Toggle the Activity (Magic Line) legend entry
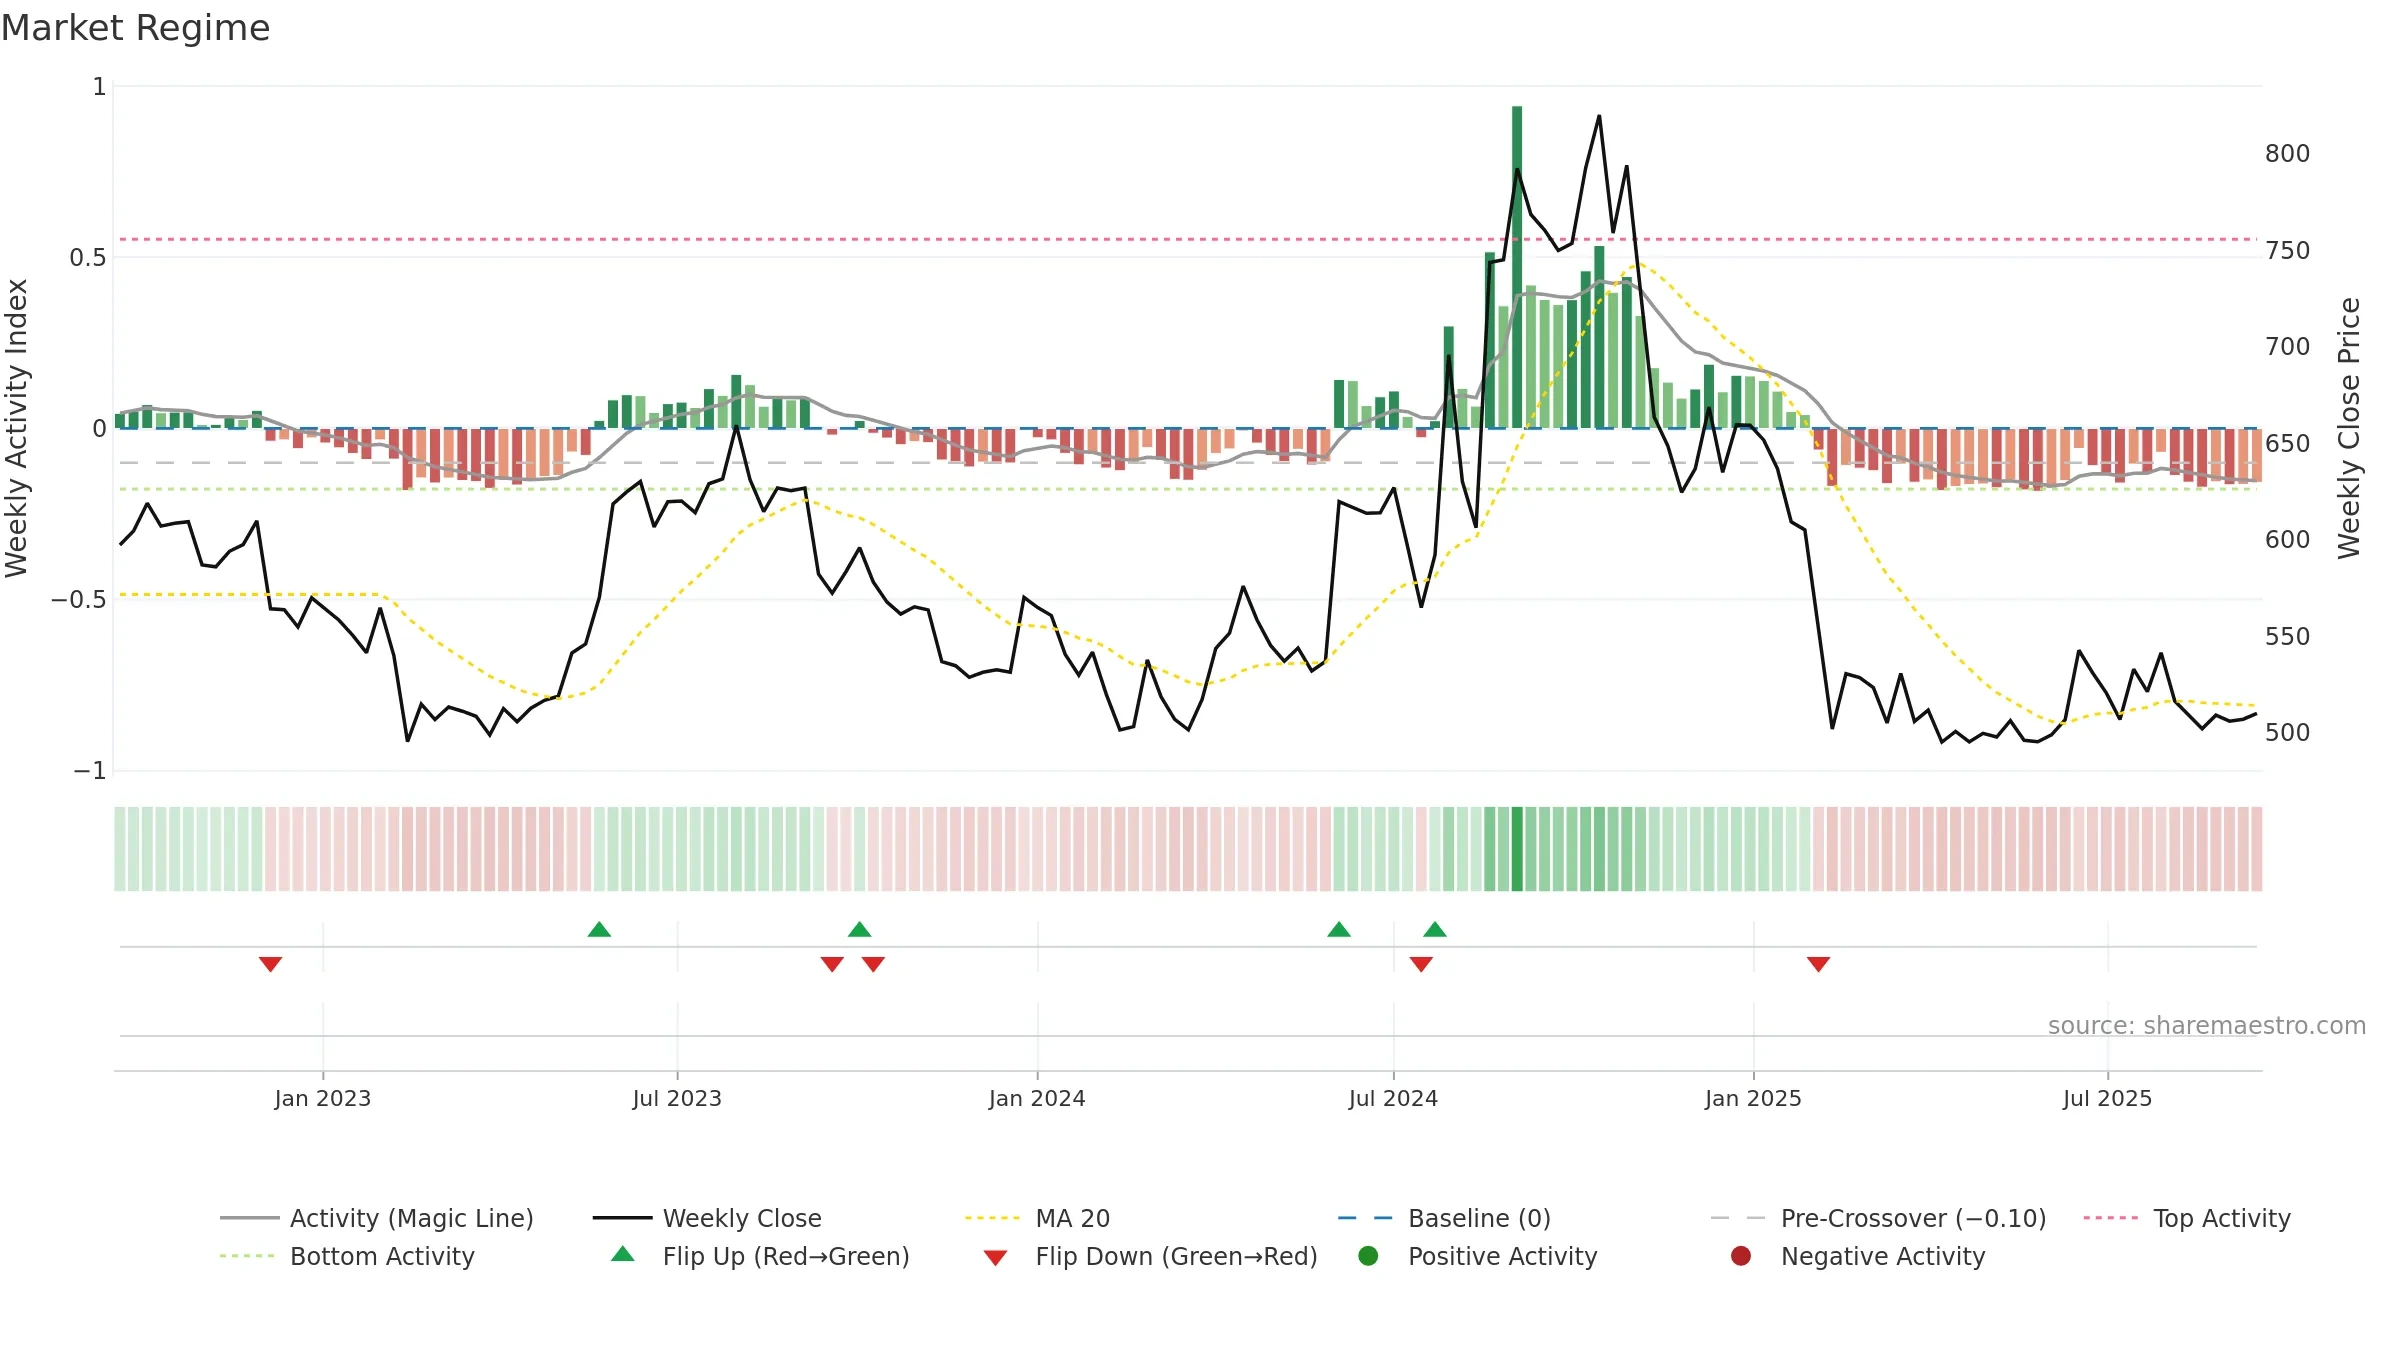Viewport: 2400px width, 1350px height. point(377,1218)
